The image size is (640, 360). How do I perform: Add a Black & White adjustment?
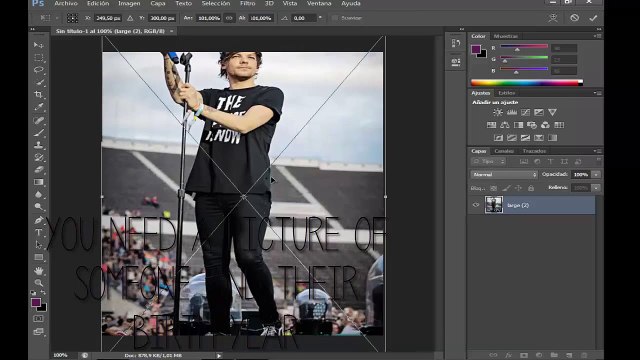(518, 125)
